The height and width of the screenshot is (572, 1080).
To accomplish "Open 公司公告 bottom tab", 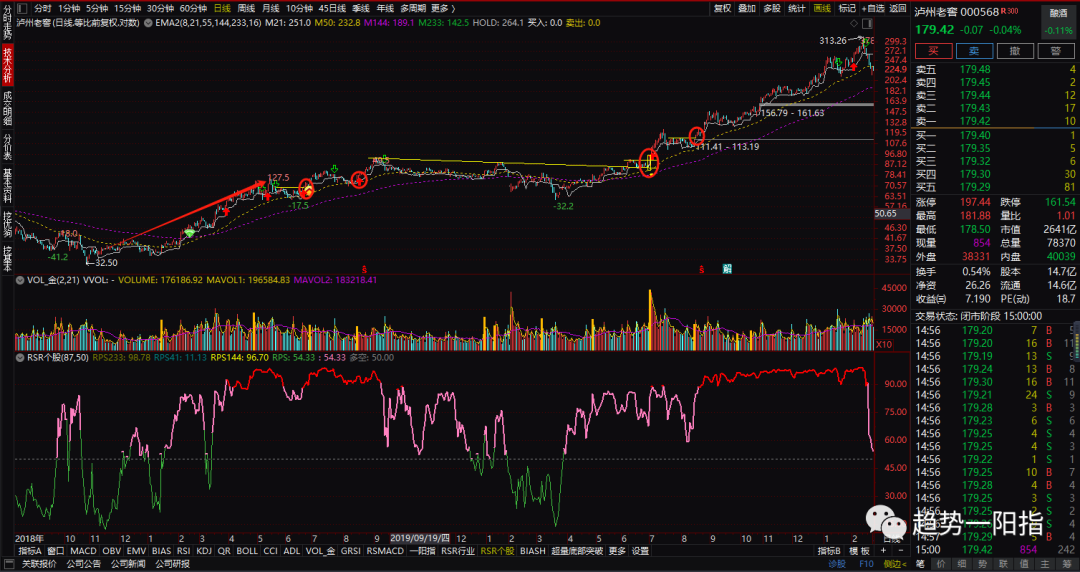I will [84, 564].
